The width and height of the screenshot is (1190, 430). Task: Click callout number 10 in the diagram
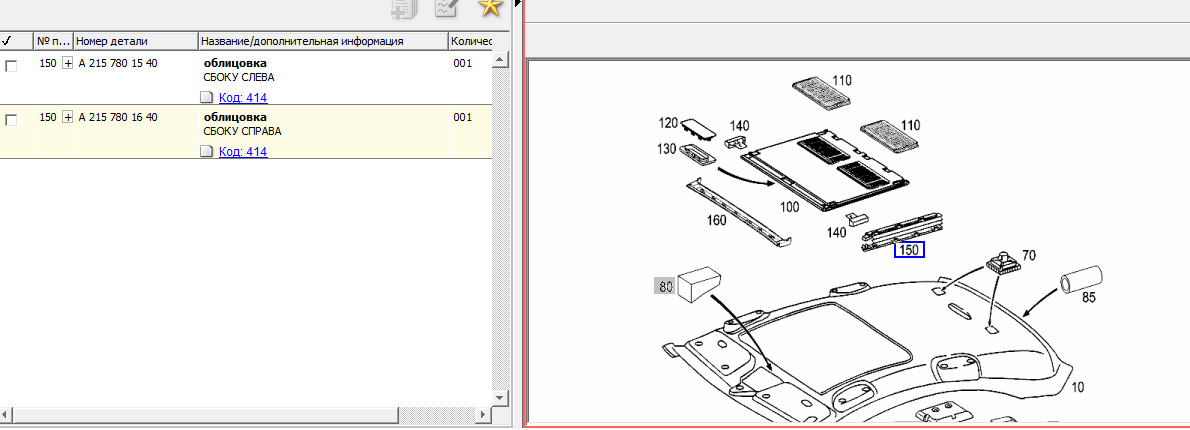click(x=1078, y=387)
